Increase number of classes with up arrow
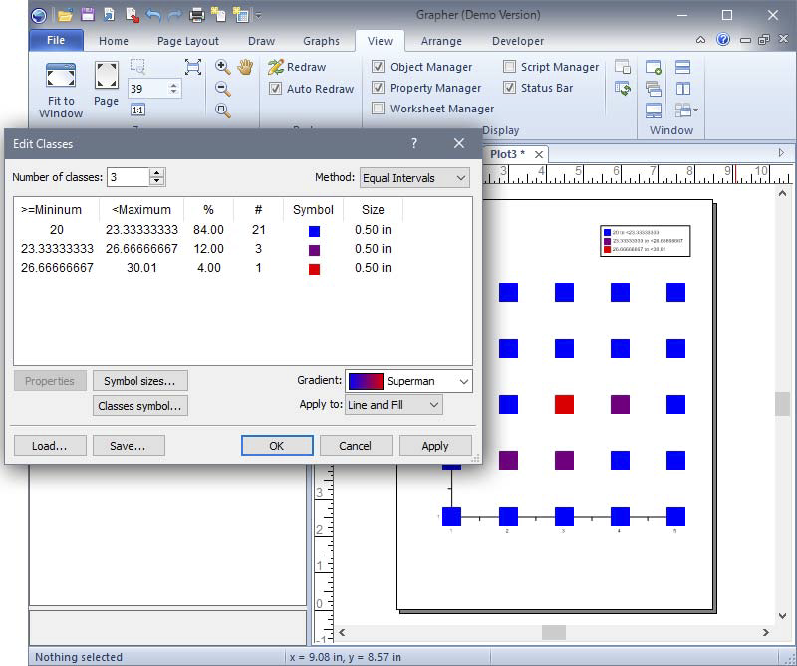This screenshot has height=666, width=797. (157, 173)
